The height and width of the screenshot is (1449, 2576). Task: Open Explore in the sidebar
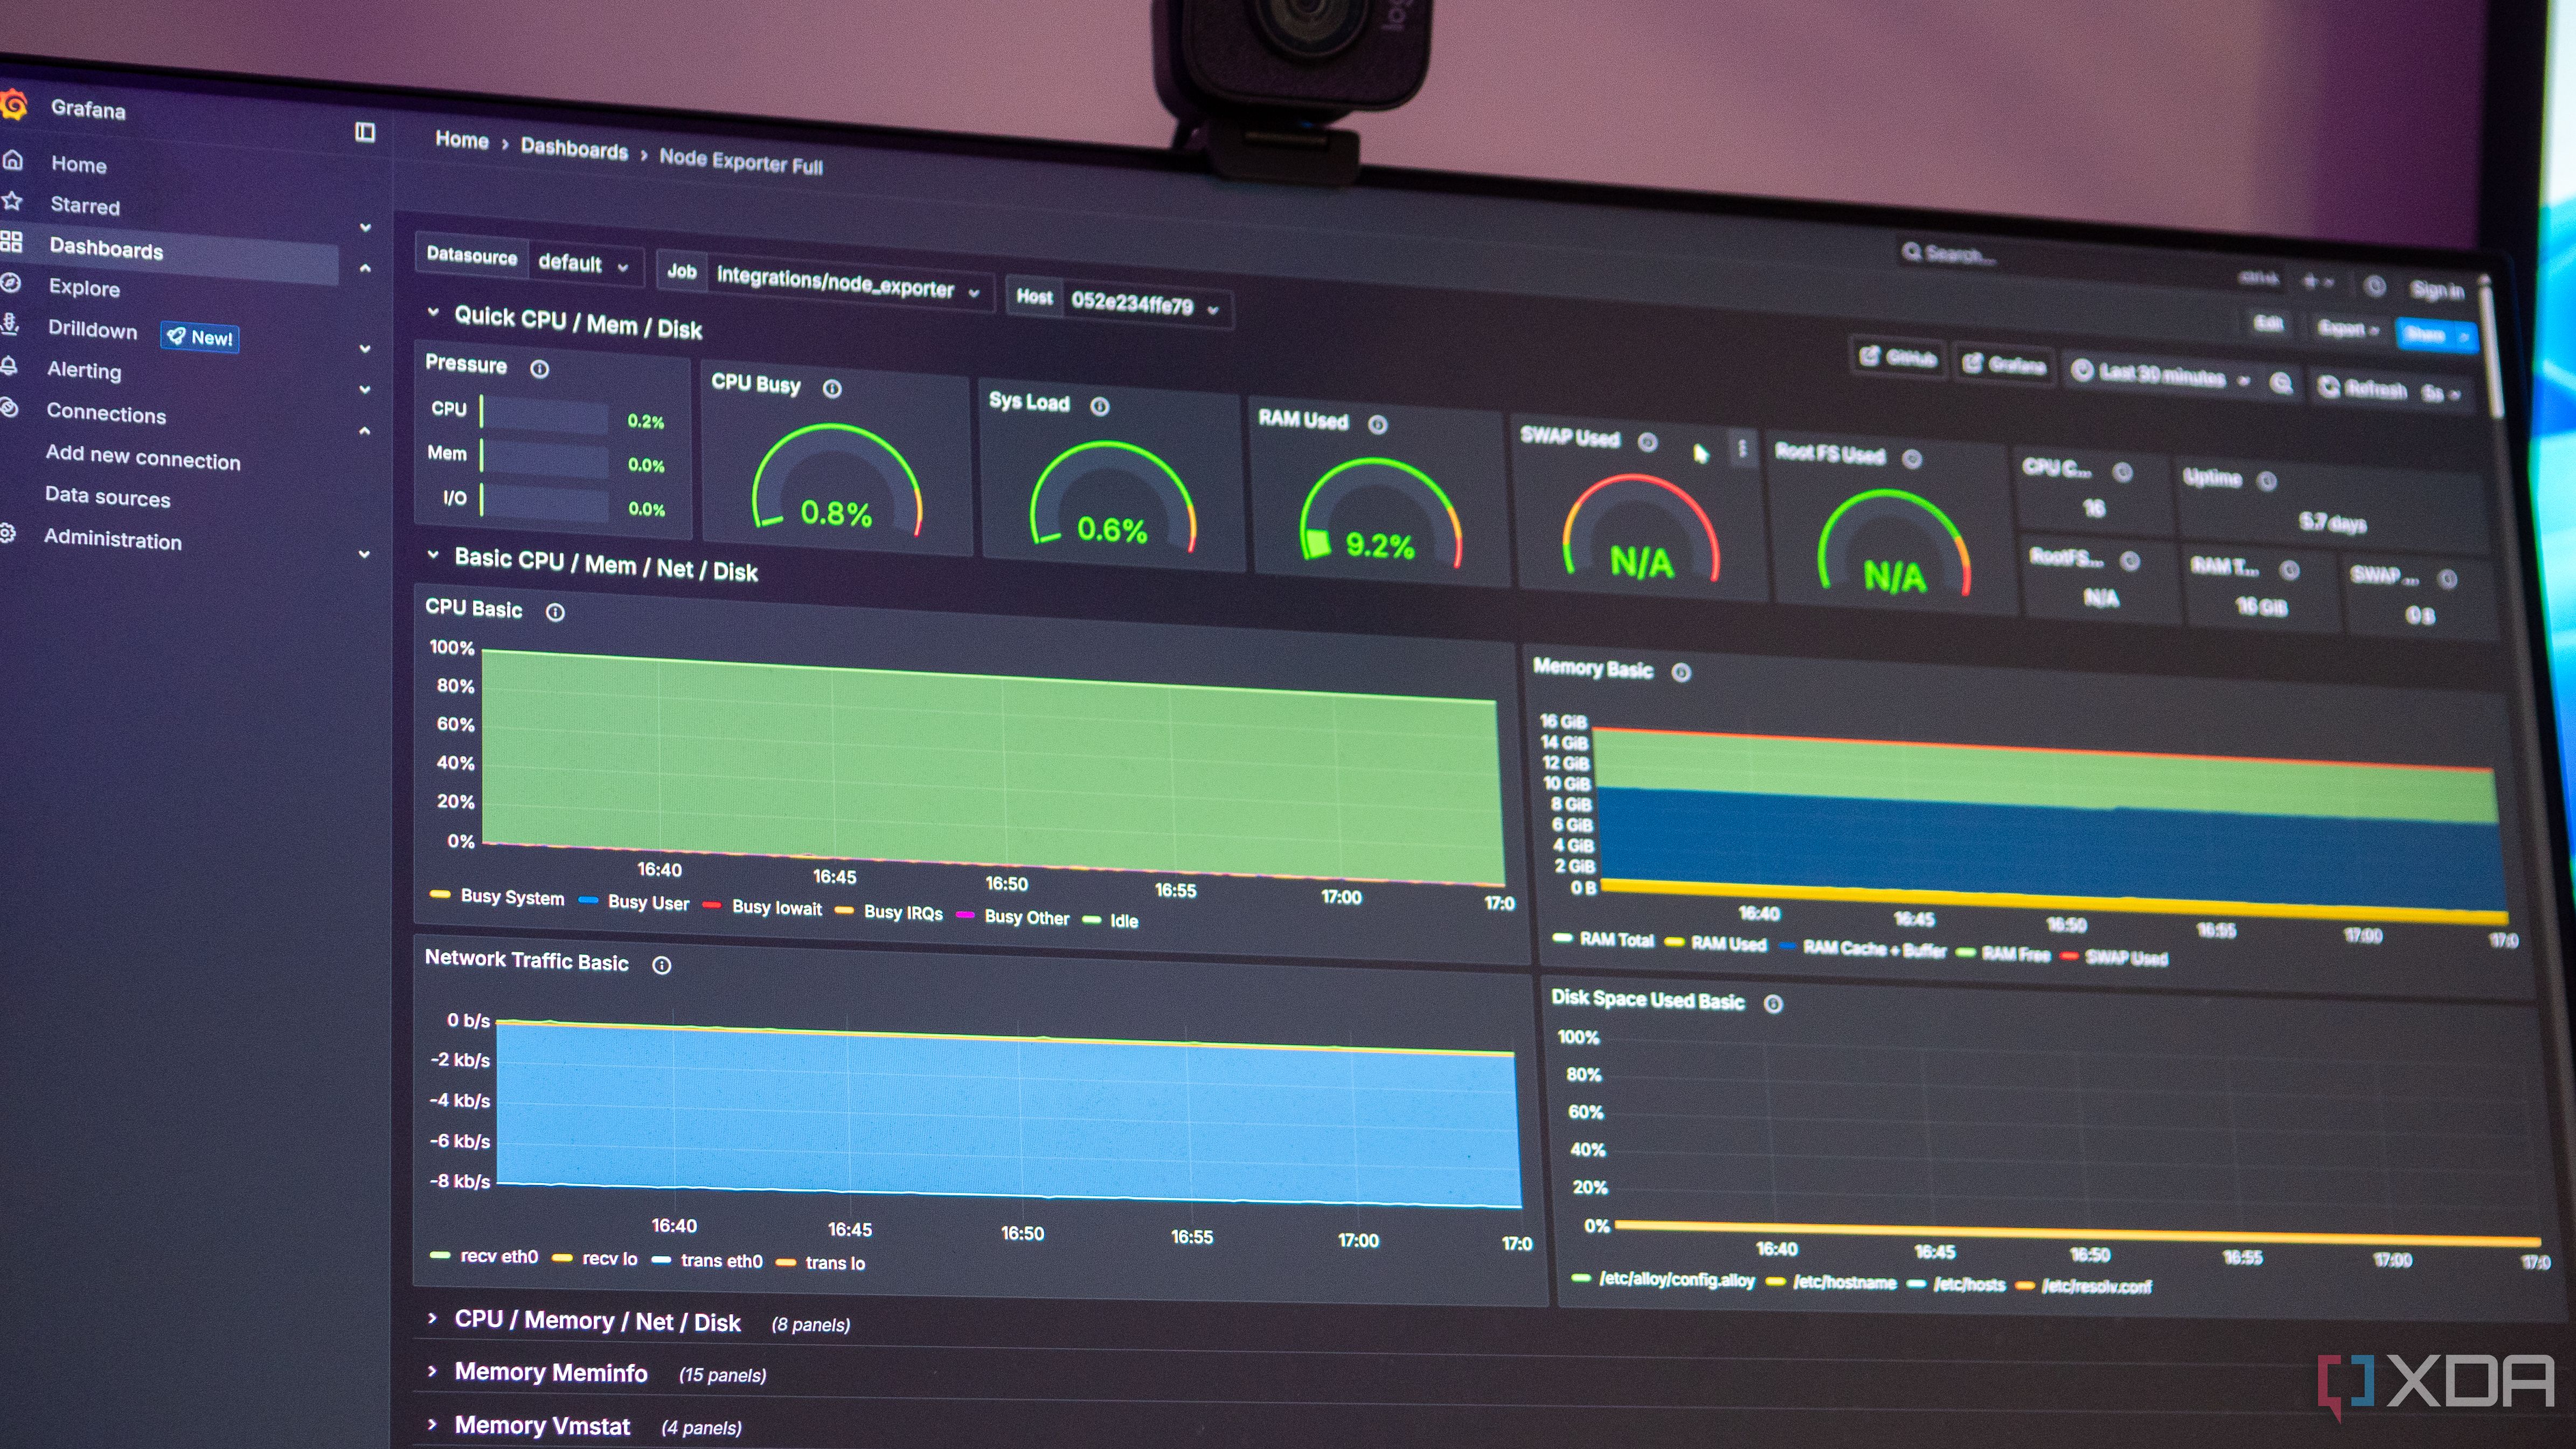tap(84, 288)
